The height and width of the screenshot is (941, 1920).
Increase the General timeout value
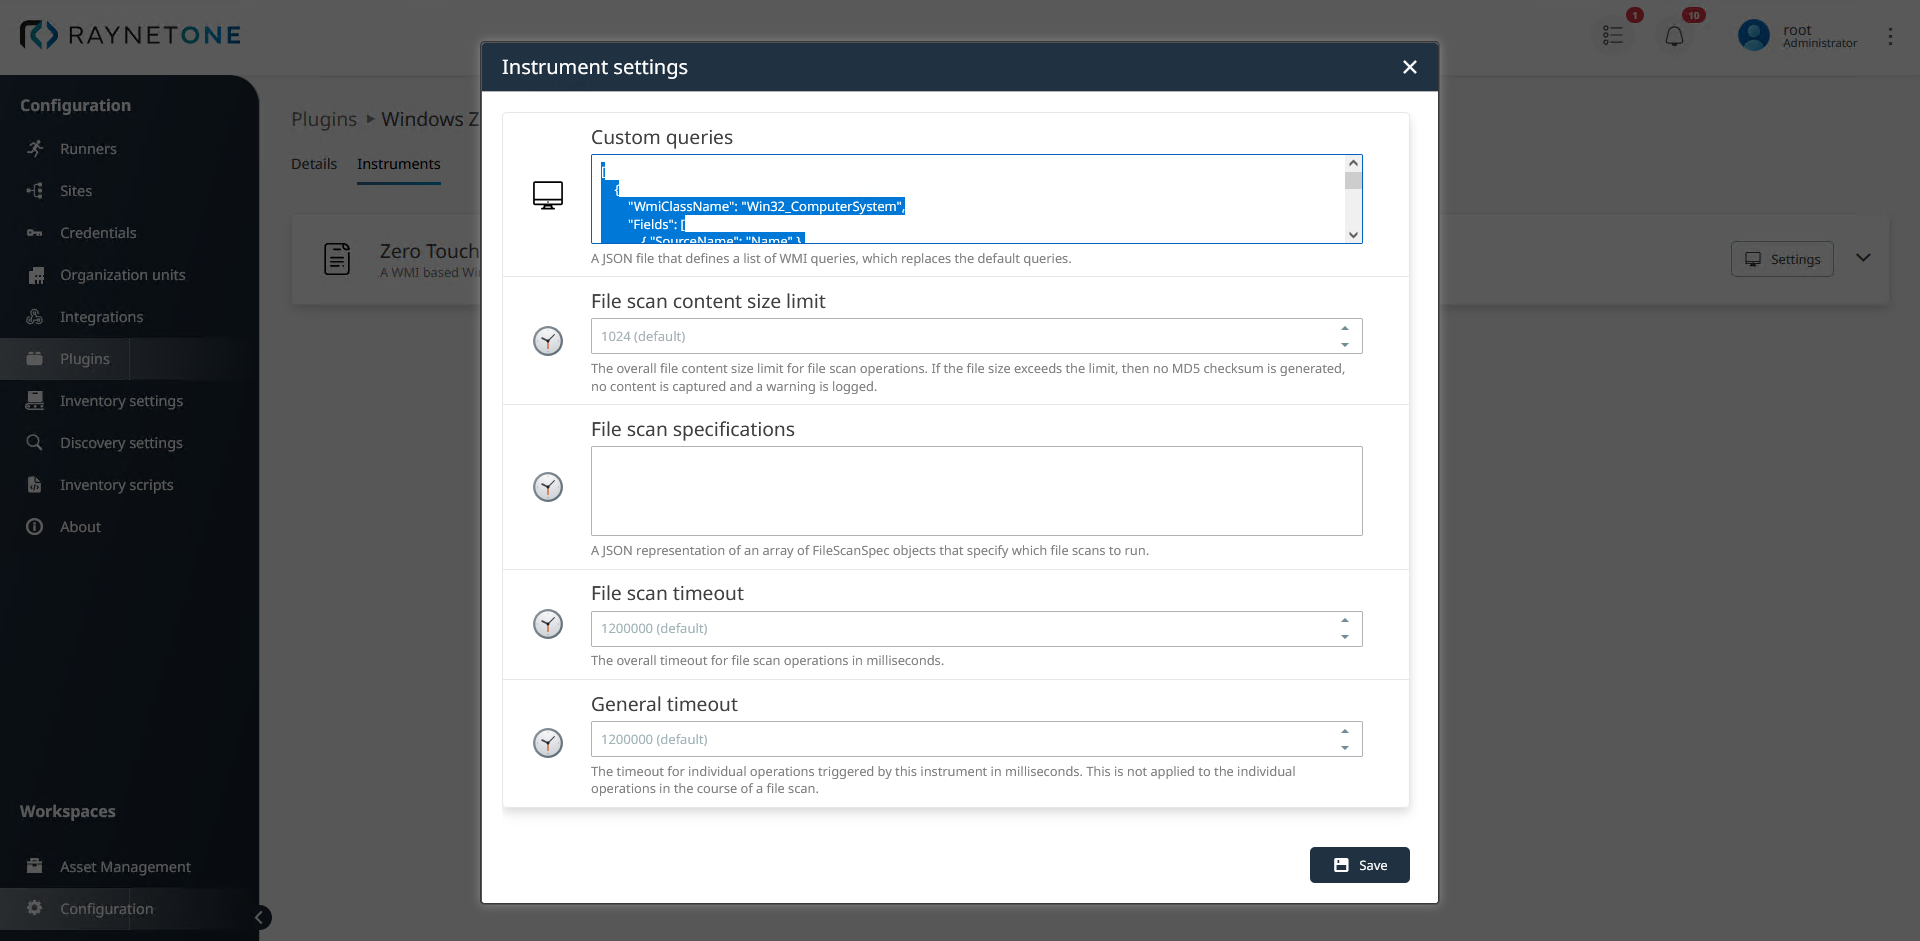click(1345, 731)
